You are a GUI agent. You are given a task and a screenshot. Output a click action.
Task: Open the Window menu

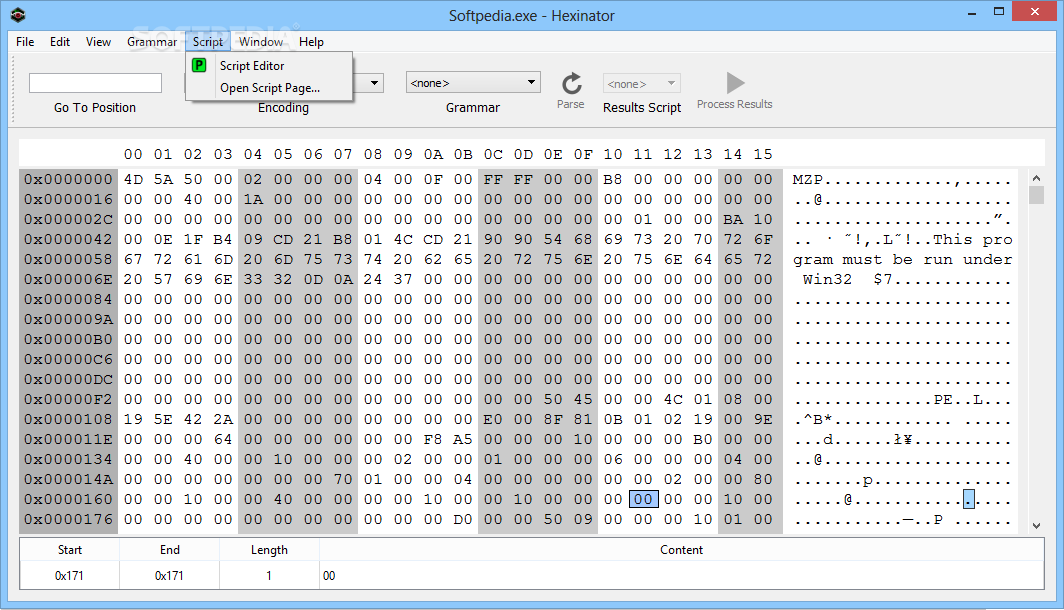pos(261,41)
